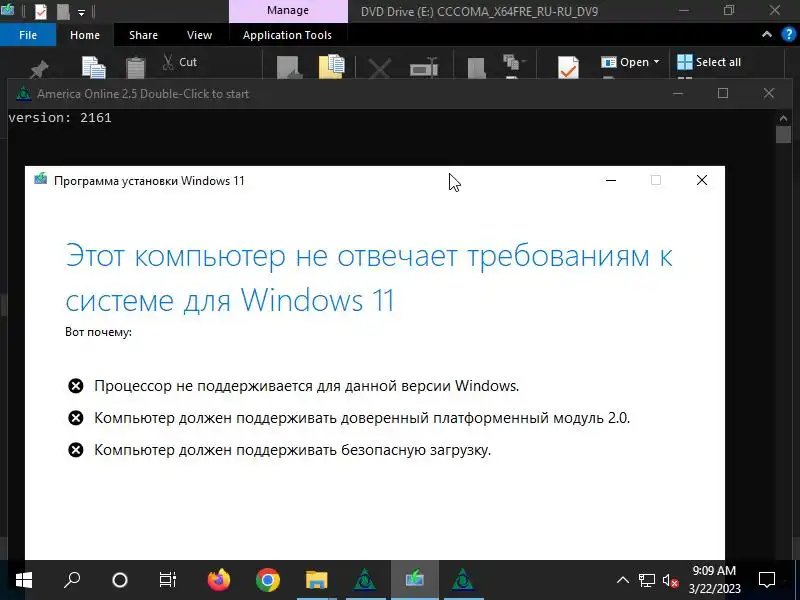
Task: Click the taskbar Search magnifier icon
Action: pyautogui.click(x=72, y=580)
